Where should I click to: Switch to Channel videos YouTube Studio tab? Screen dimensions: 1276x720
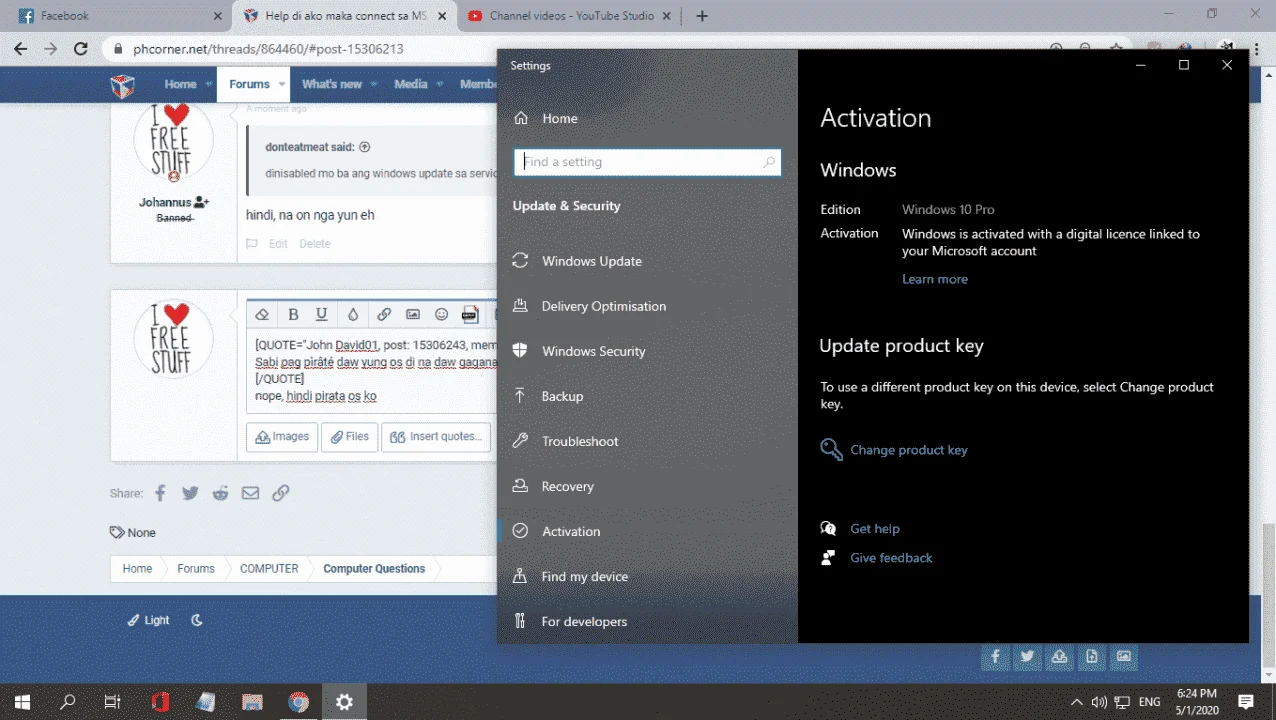[x=571, y=16]
